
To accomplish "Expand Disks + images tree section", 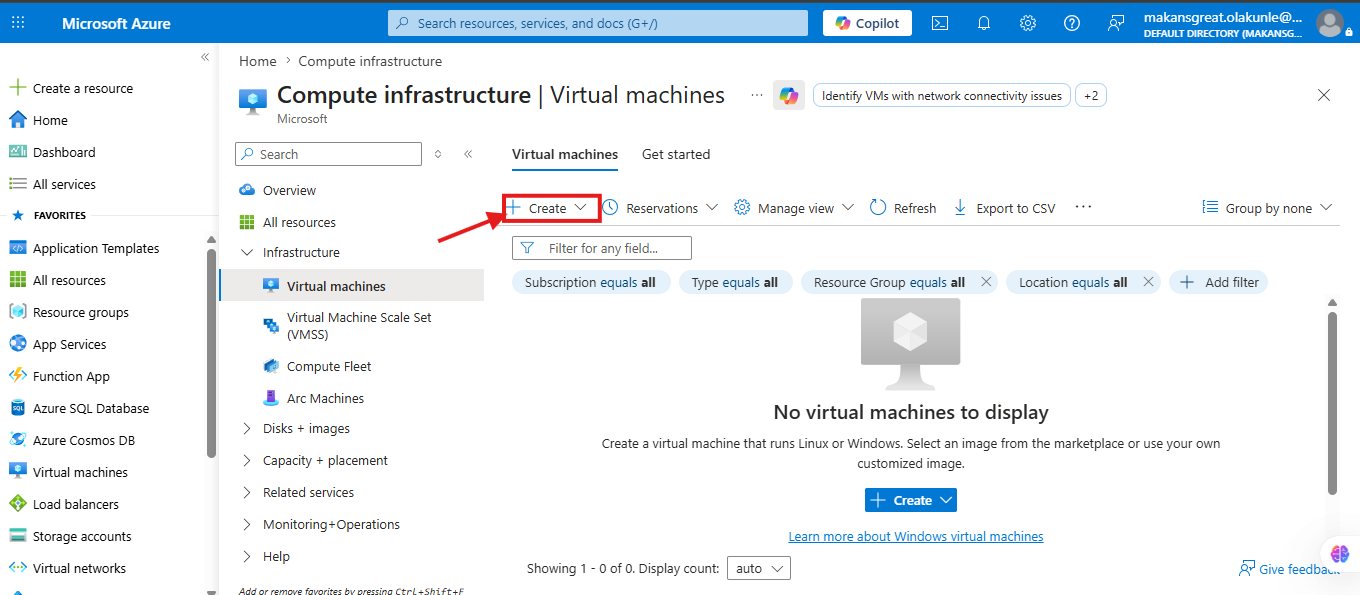I will click(247, 428).
